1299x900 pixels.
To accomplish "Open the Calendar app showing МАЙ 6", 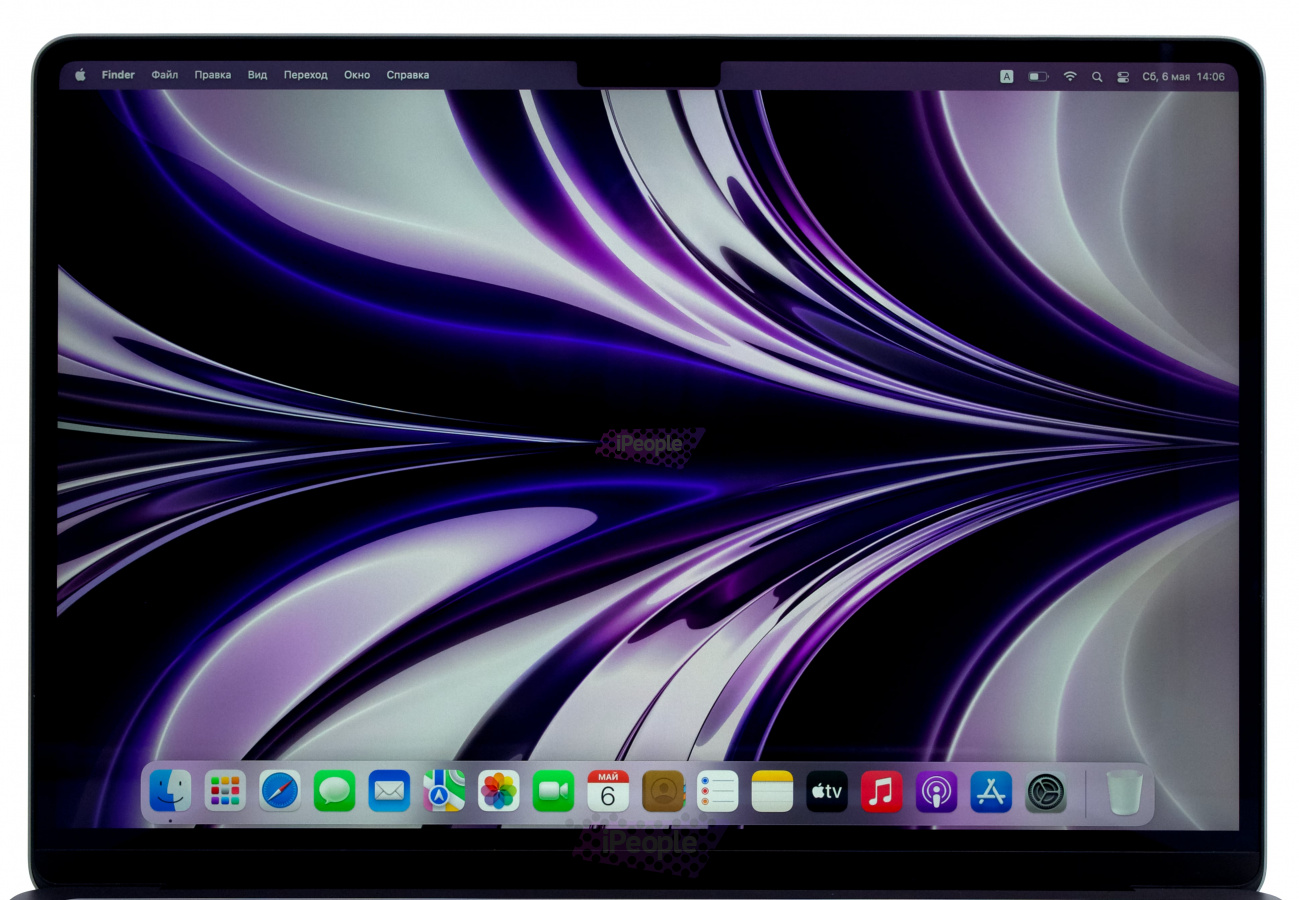I will [608, 791].
